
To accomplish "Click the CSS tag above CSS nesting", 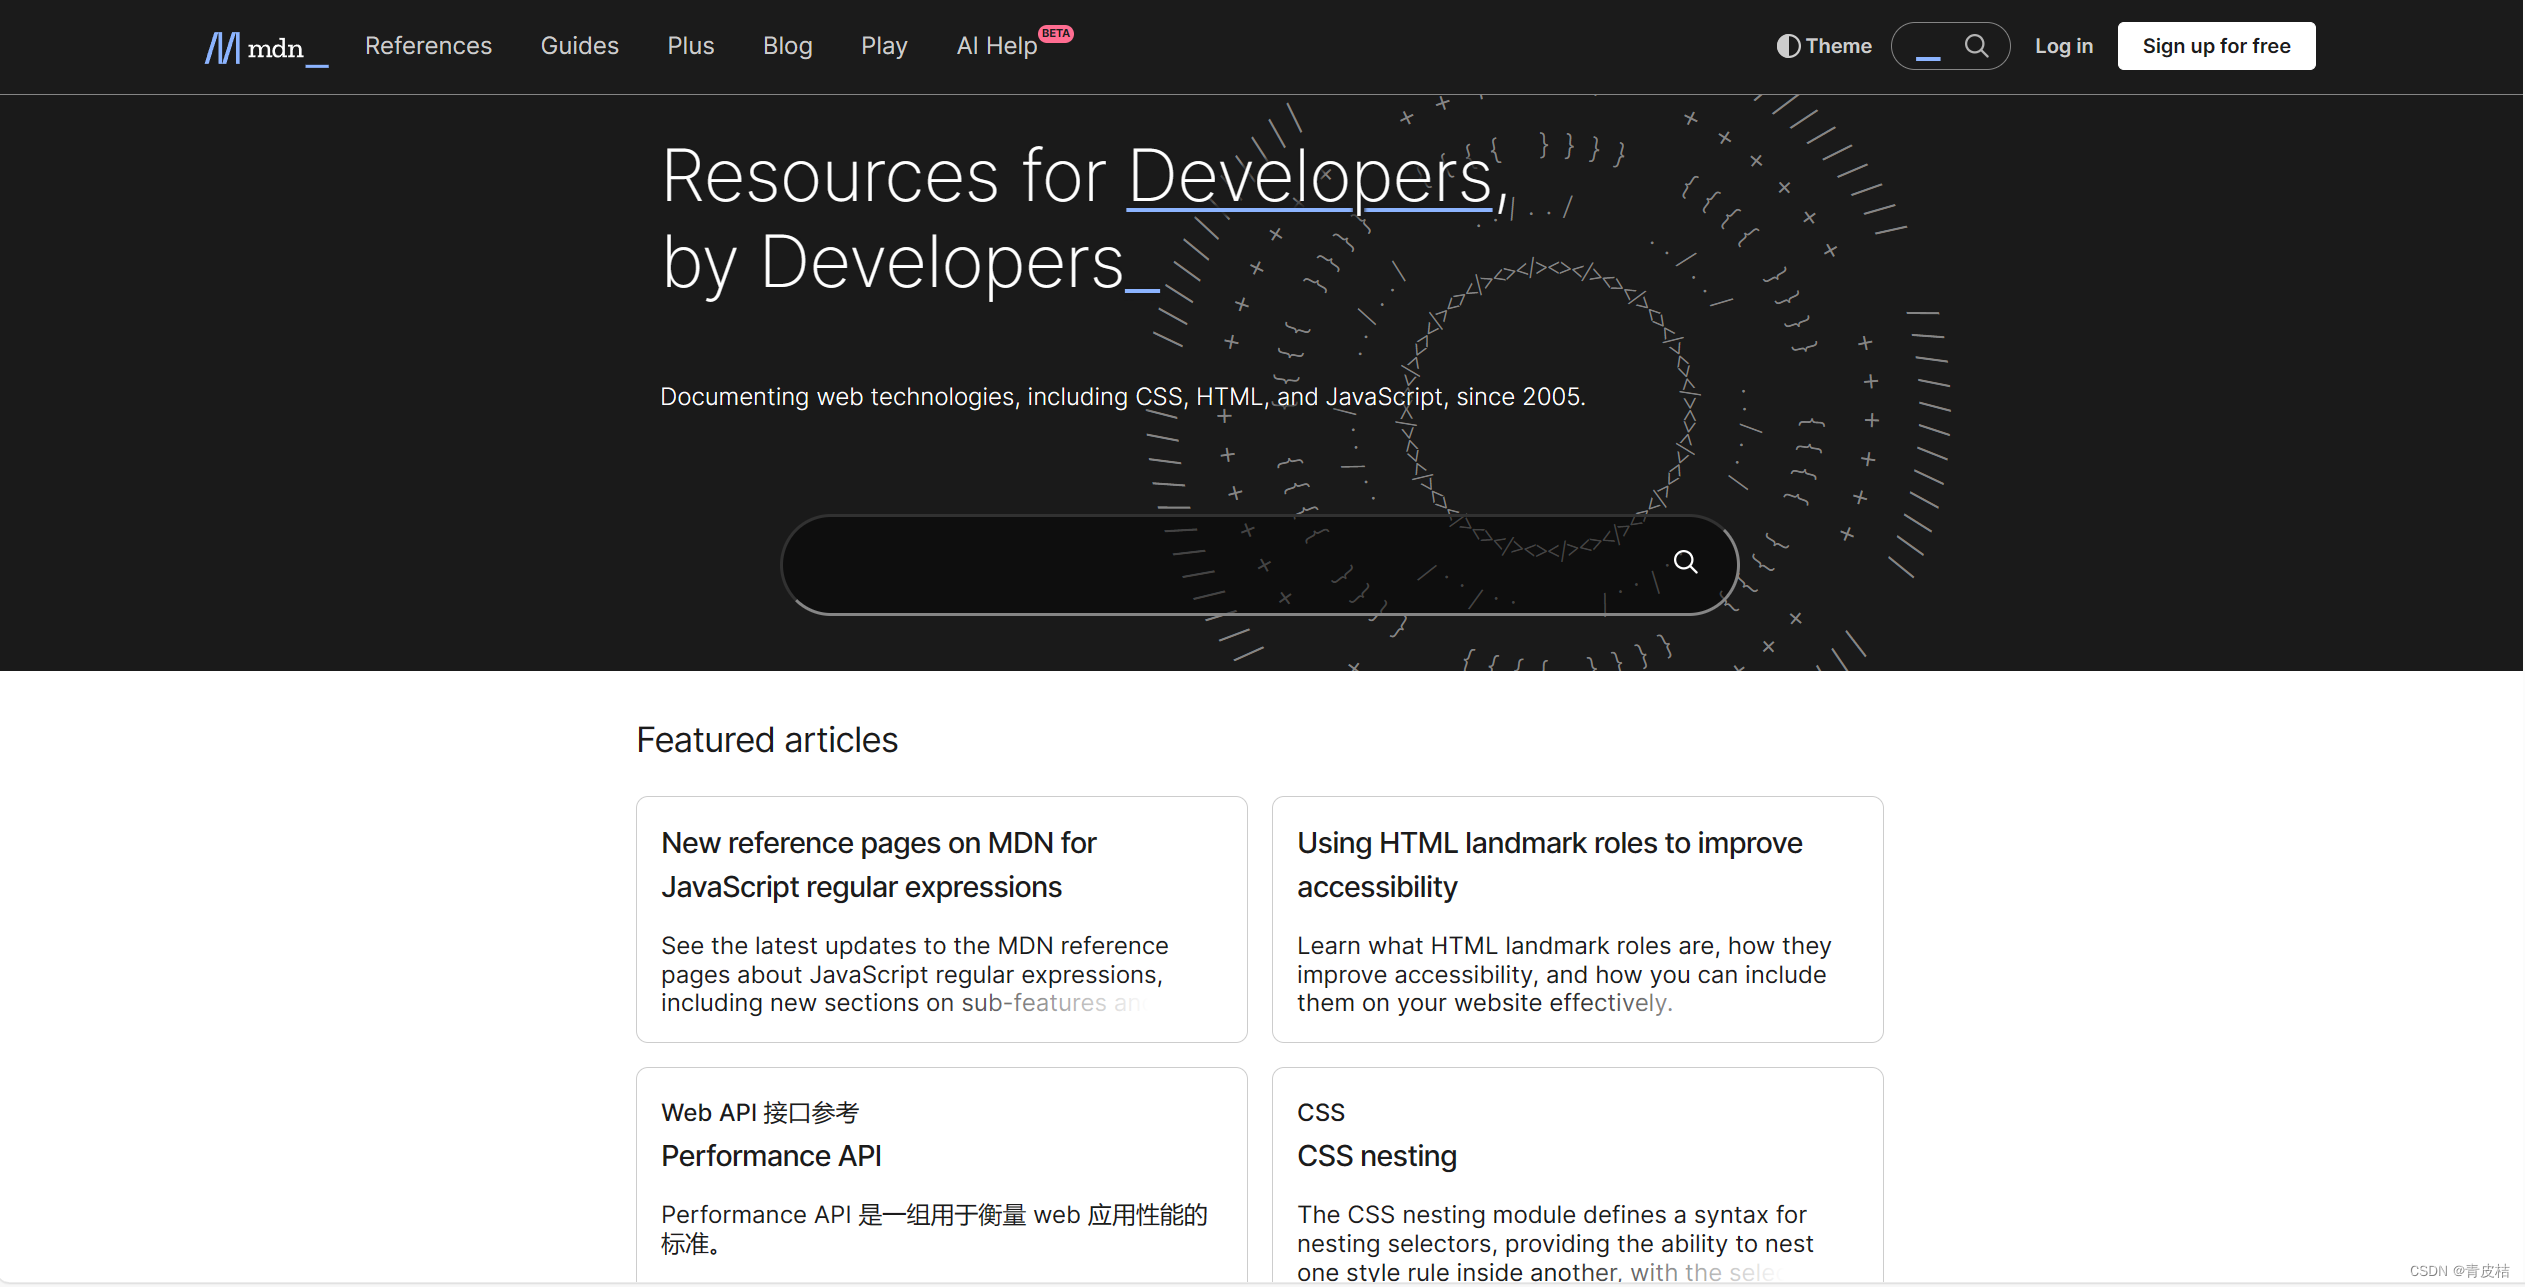I will [1320, 1112].
